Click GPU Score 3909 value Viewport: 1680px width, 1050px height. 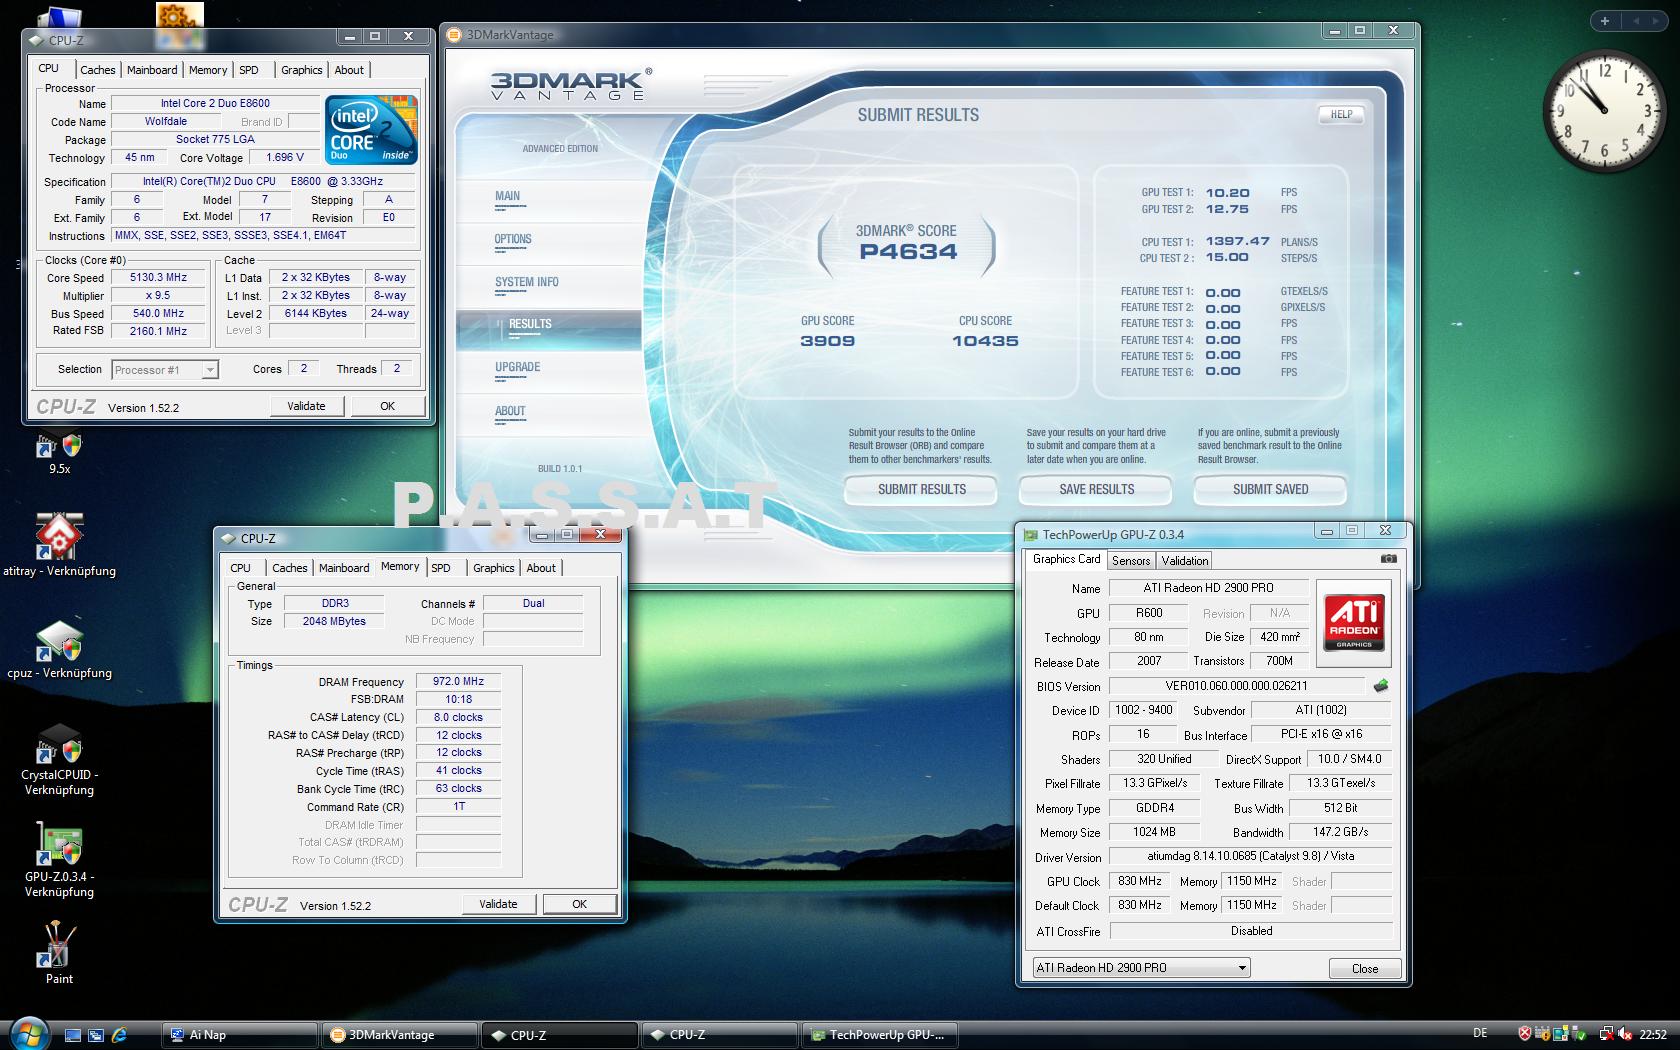(x=828, y=341)
